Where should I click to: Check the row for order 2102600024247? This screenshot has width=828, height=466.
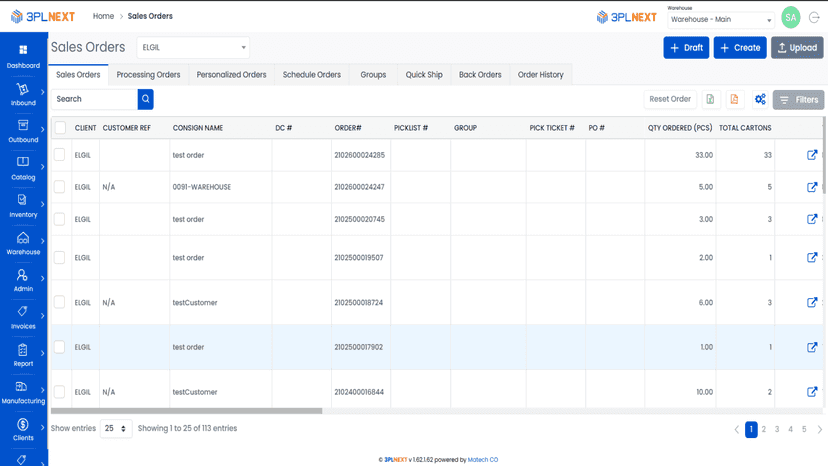[x=60, y=187]
